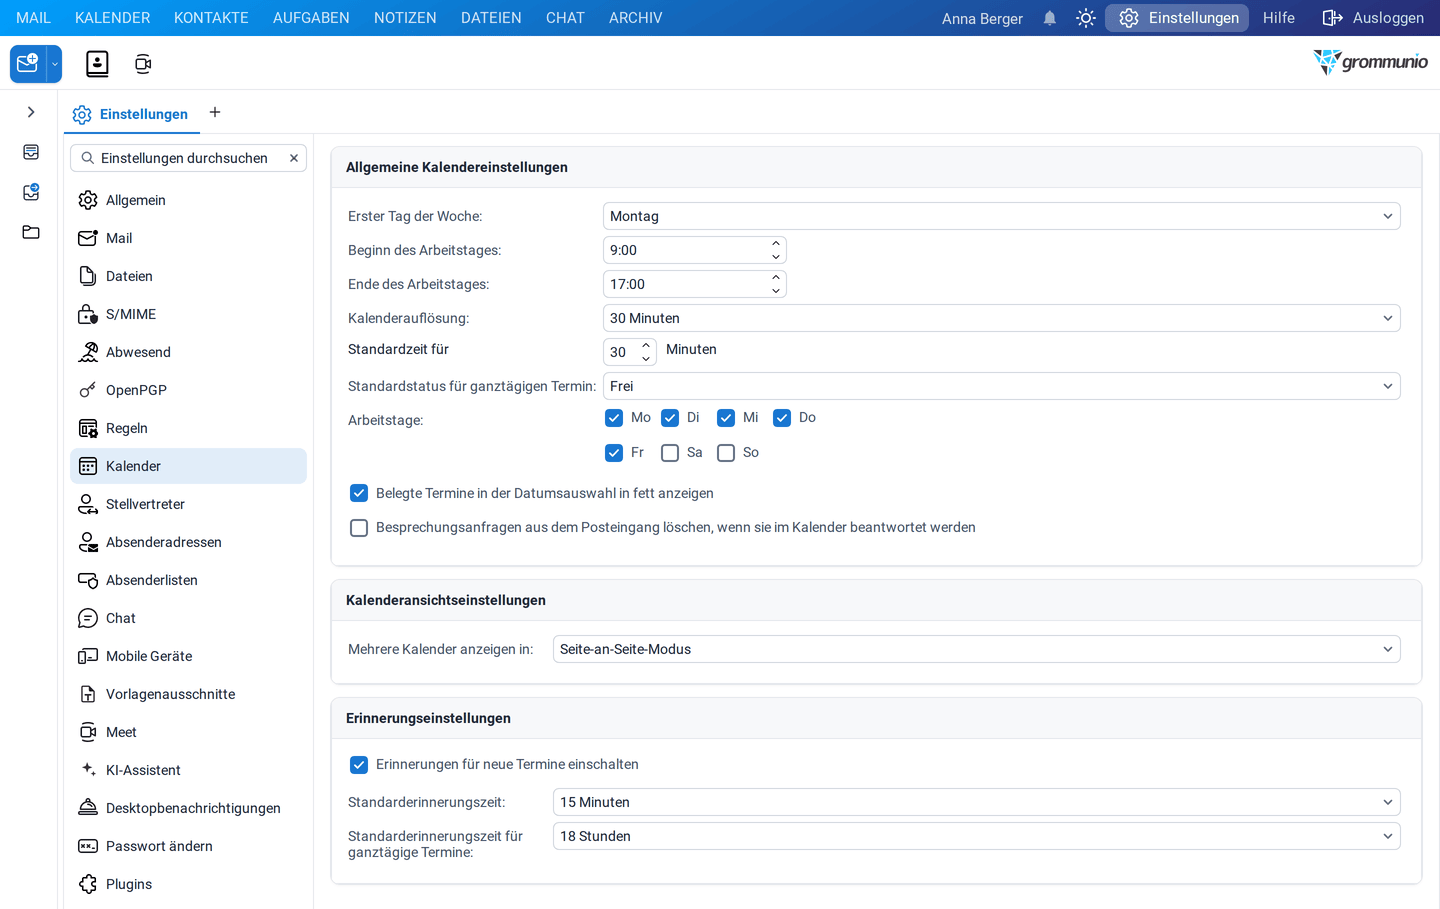Open the address book contact icon
1440x909 pixels.
click(97, 64)
